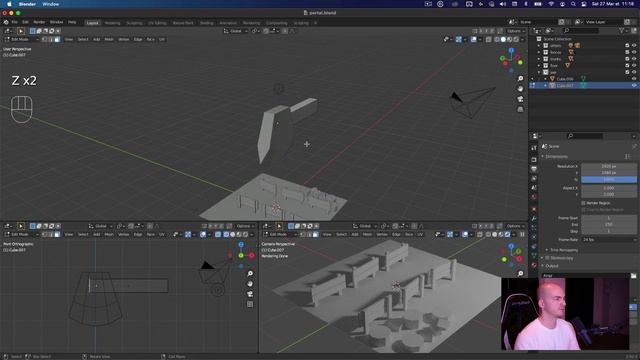Open the World properties tab

point(534,197)
